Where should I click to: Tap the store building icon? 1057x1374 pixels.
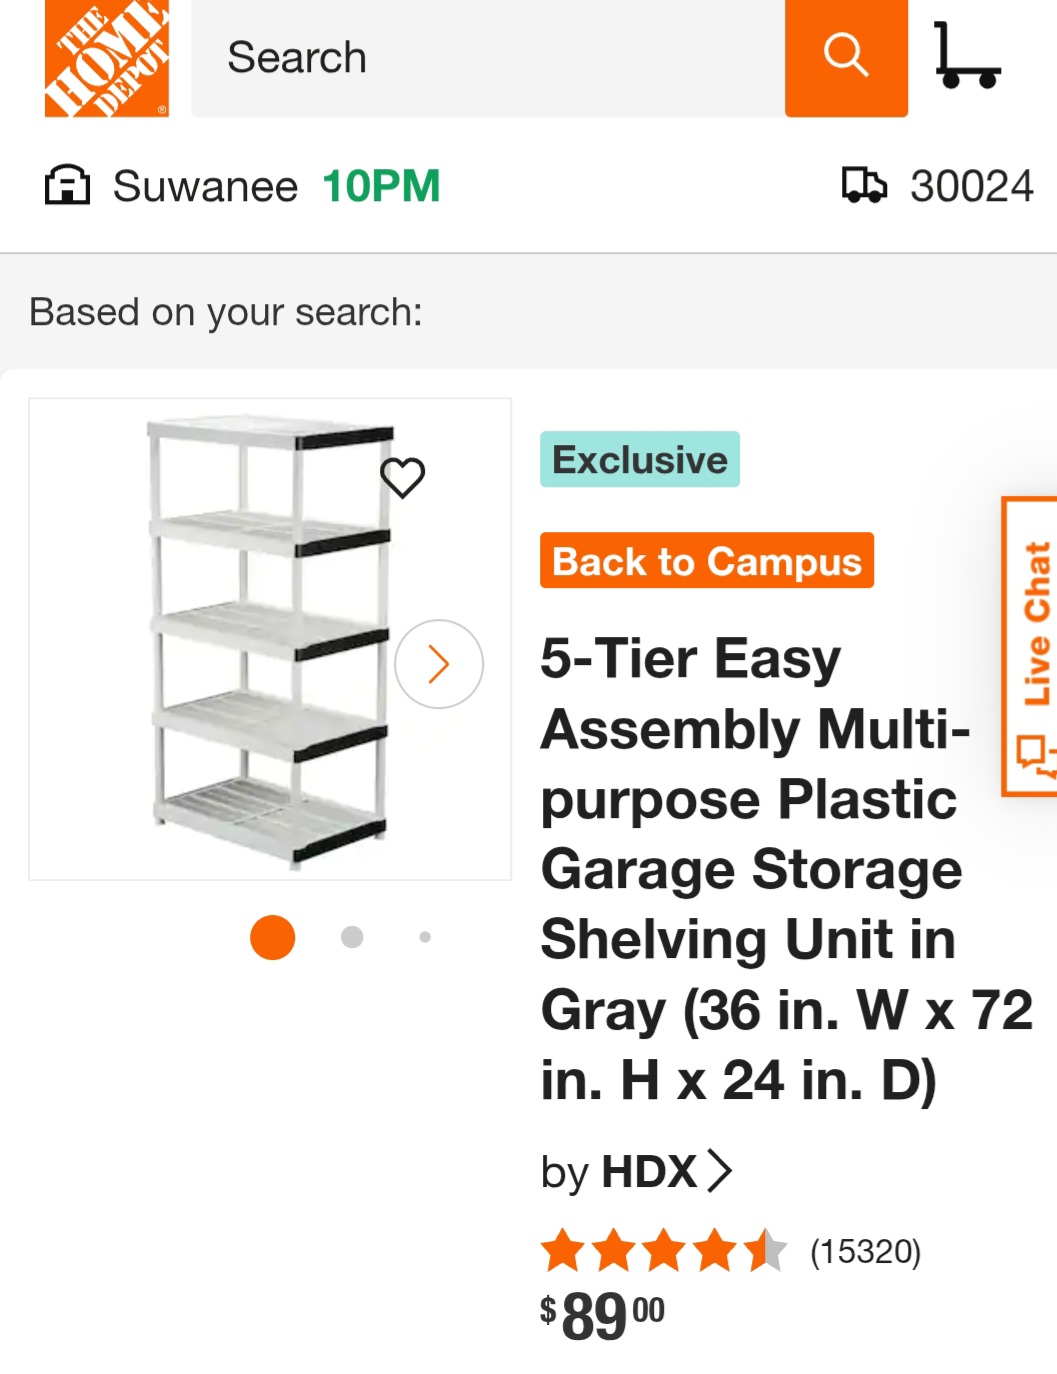[67, 186]
